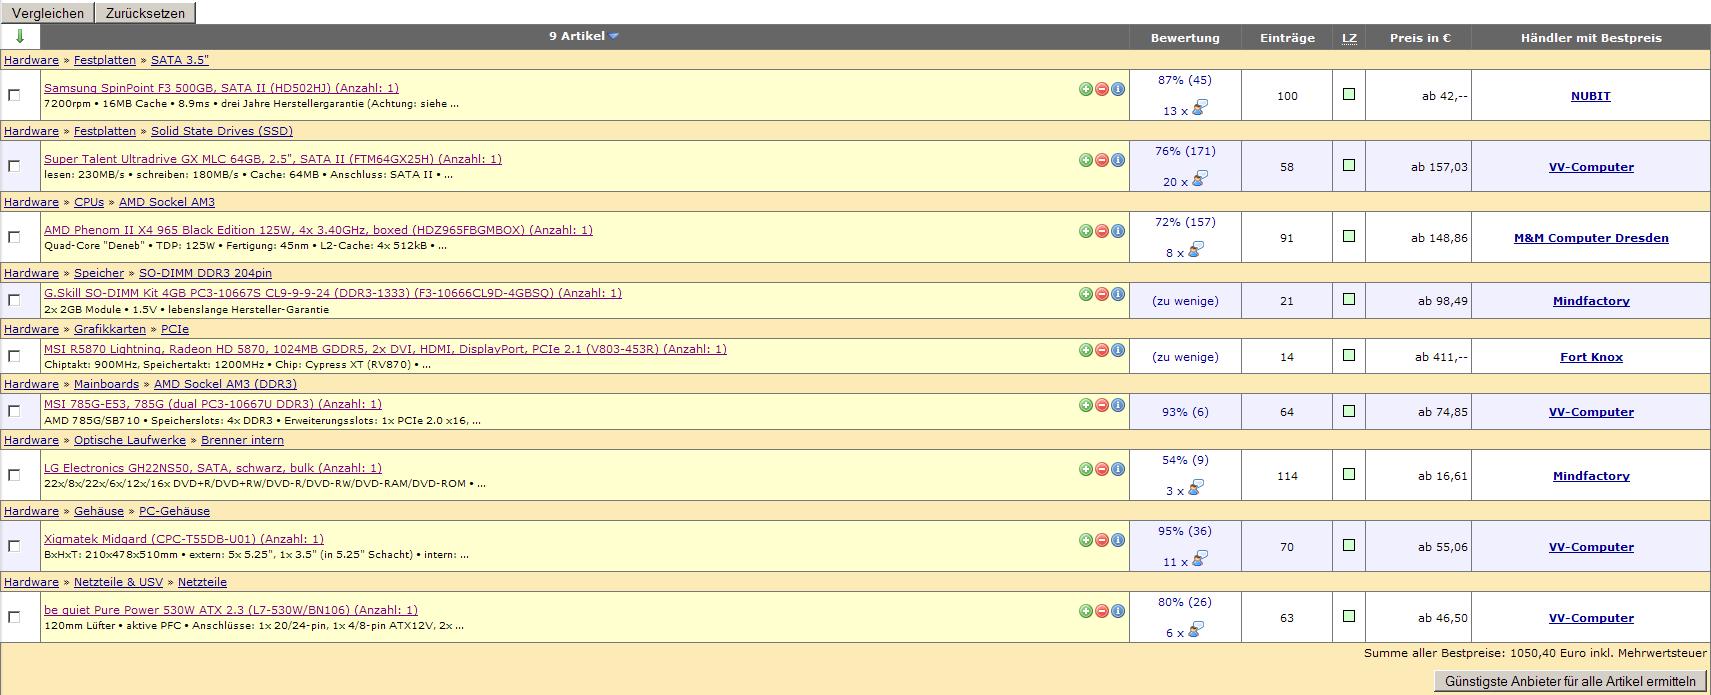Viewport: 1711px width, 695px height.
Task: Open the 8 x comments icon for AMD Phenom
Action: (1196, 250)
